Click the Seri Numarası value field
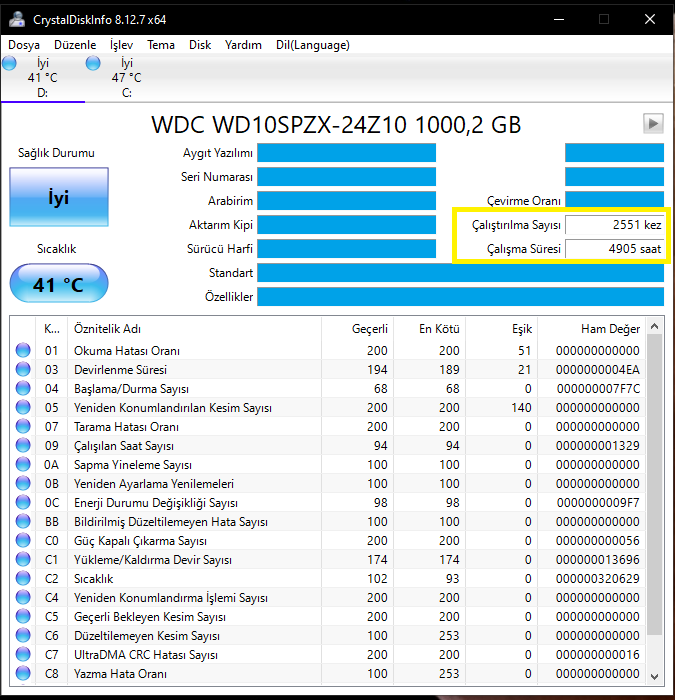Screen dimensions: 675x700 pos(346,177)
